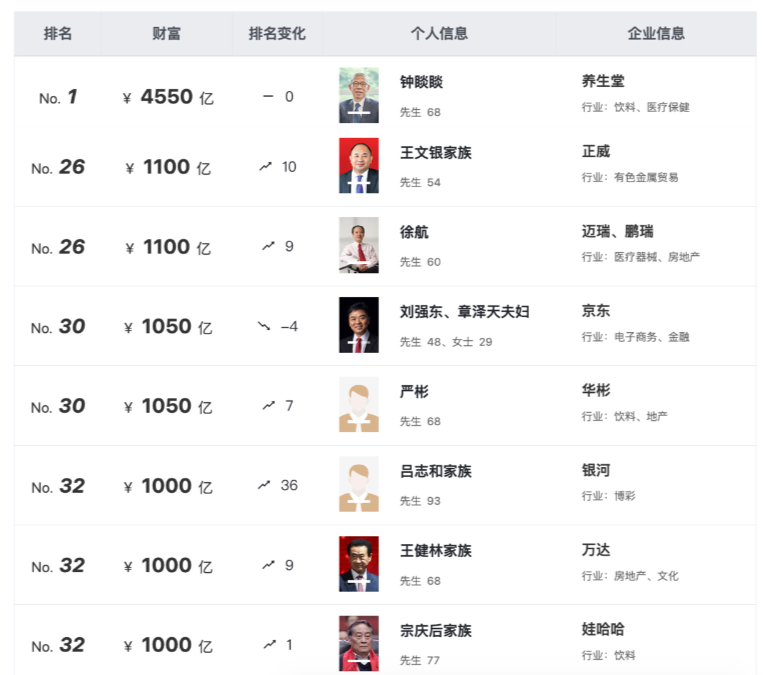The width and height of the screenshot is (776, 675).
Task: Open the 娃哈哈 company link
Action: click(x=603, y=630)
